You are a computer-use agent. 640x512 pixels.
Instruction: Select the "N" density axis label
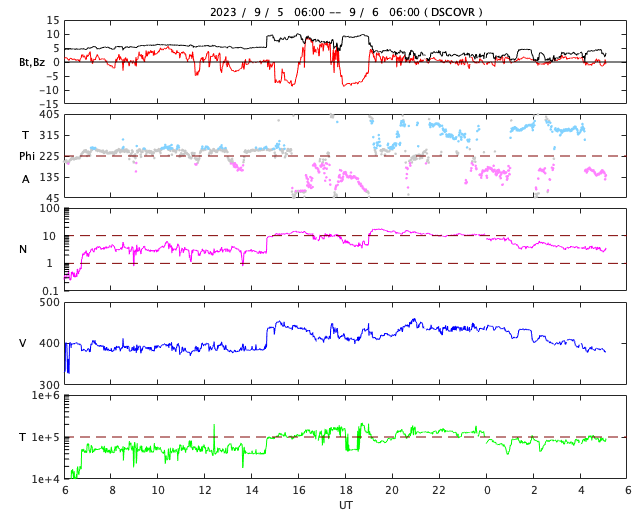23,249
